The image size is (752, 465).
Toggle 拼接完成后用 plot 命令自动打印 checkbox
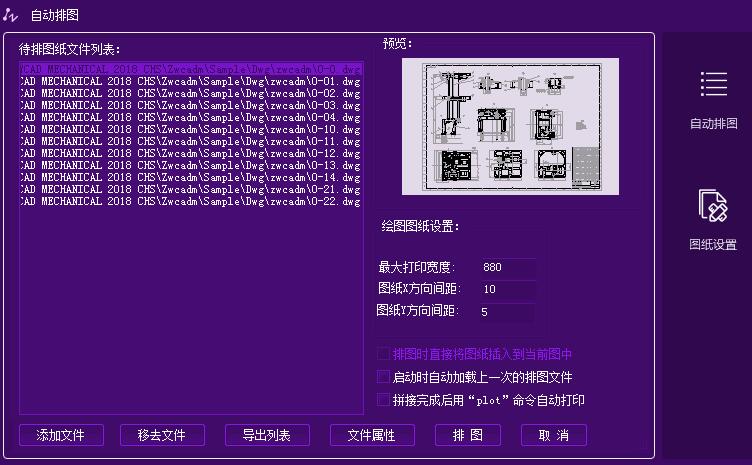(383, 399)
